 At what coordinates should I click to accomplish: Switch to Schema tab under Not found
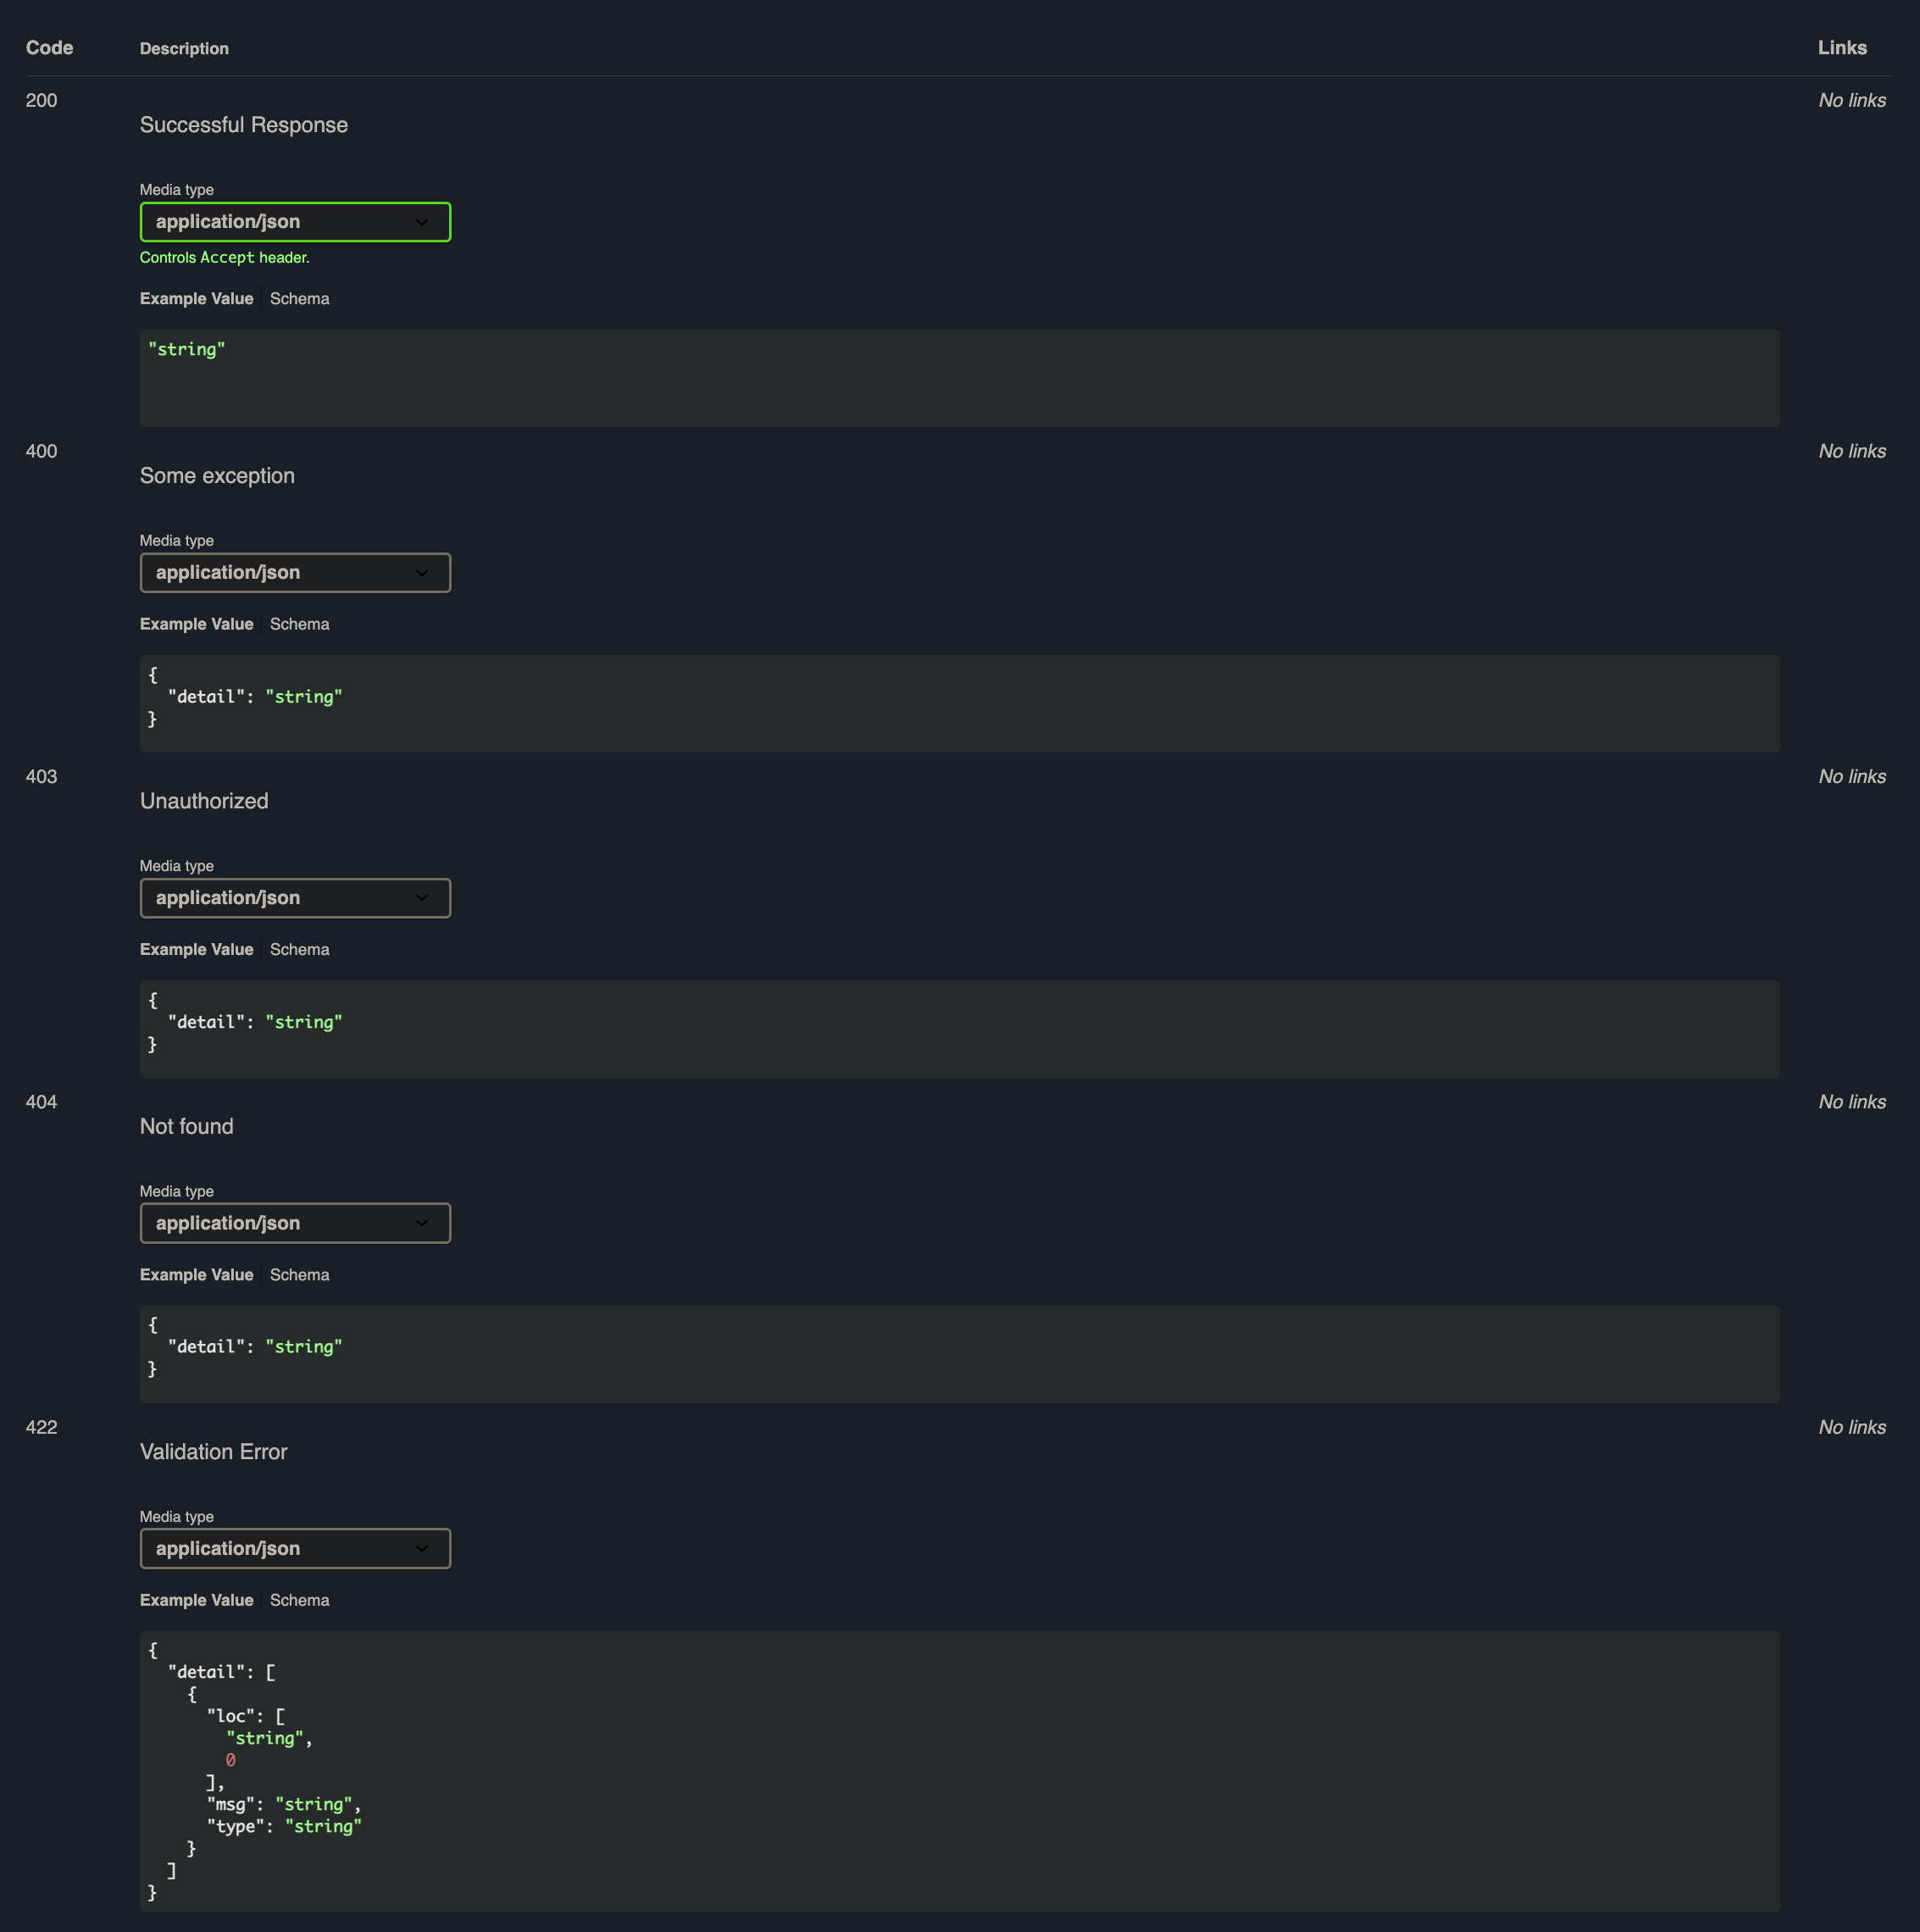(299, 1275)
